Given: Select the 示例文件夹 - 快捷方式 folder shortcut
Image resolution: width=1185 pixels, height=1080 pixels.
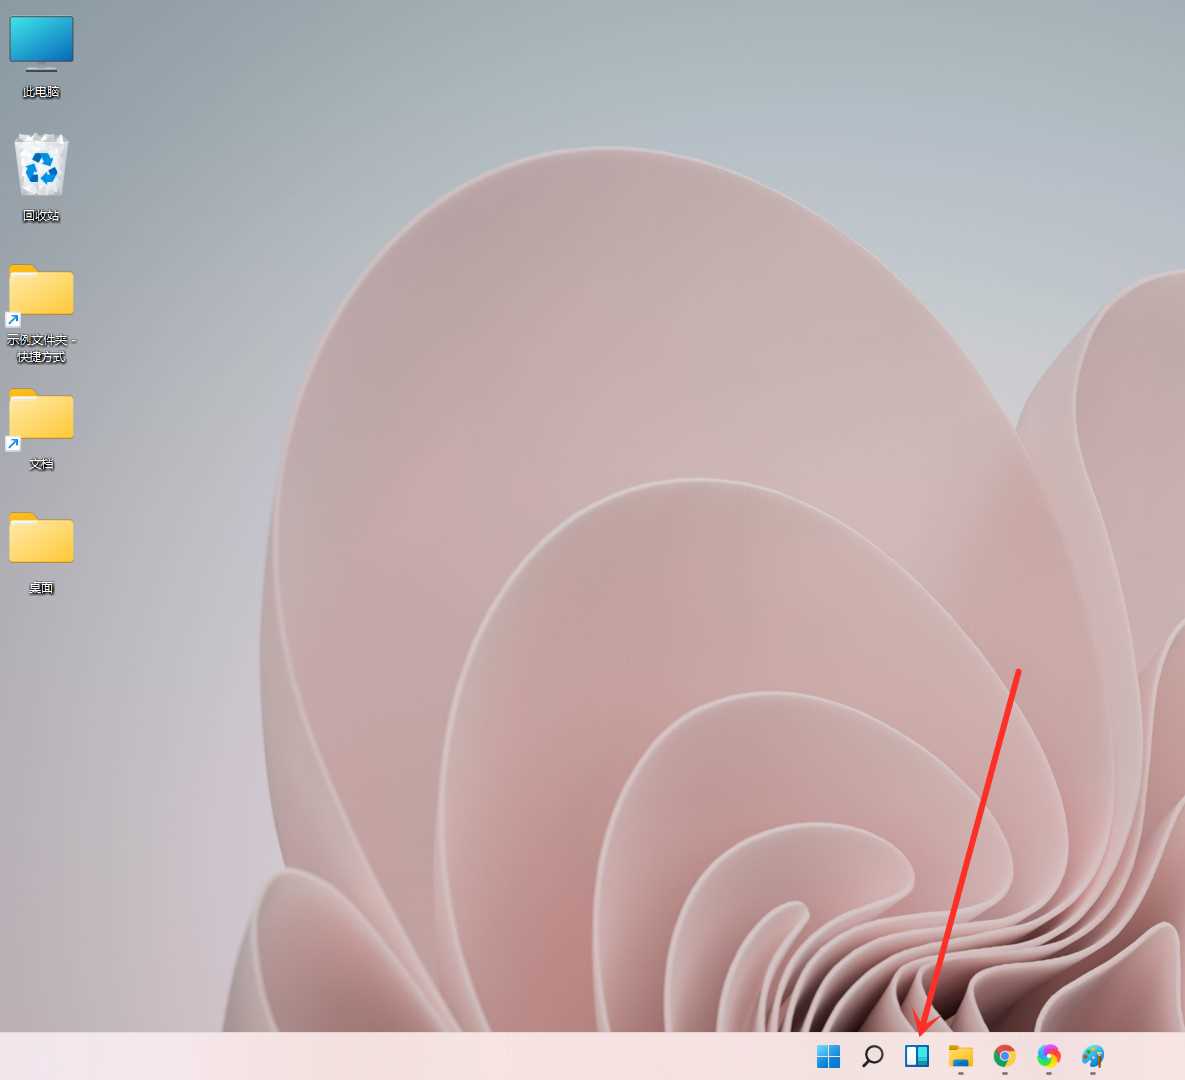Looking at the screenshot, I should point(41,314).
